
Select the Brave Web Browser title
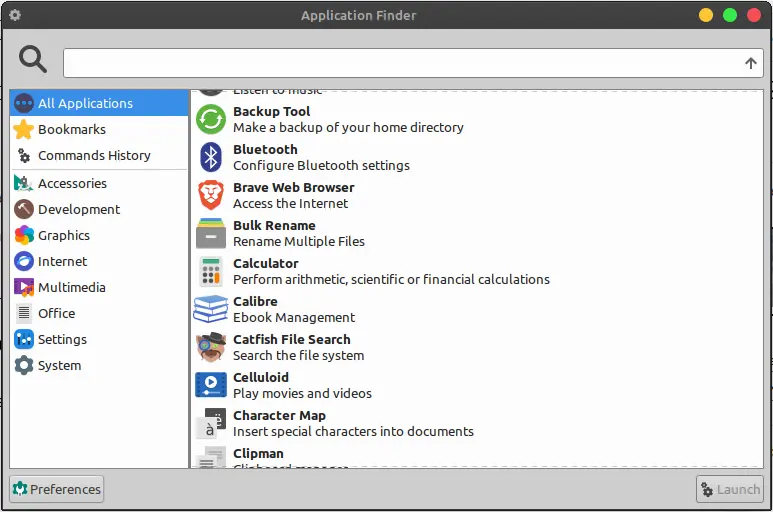pos(294,187)
